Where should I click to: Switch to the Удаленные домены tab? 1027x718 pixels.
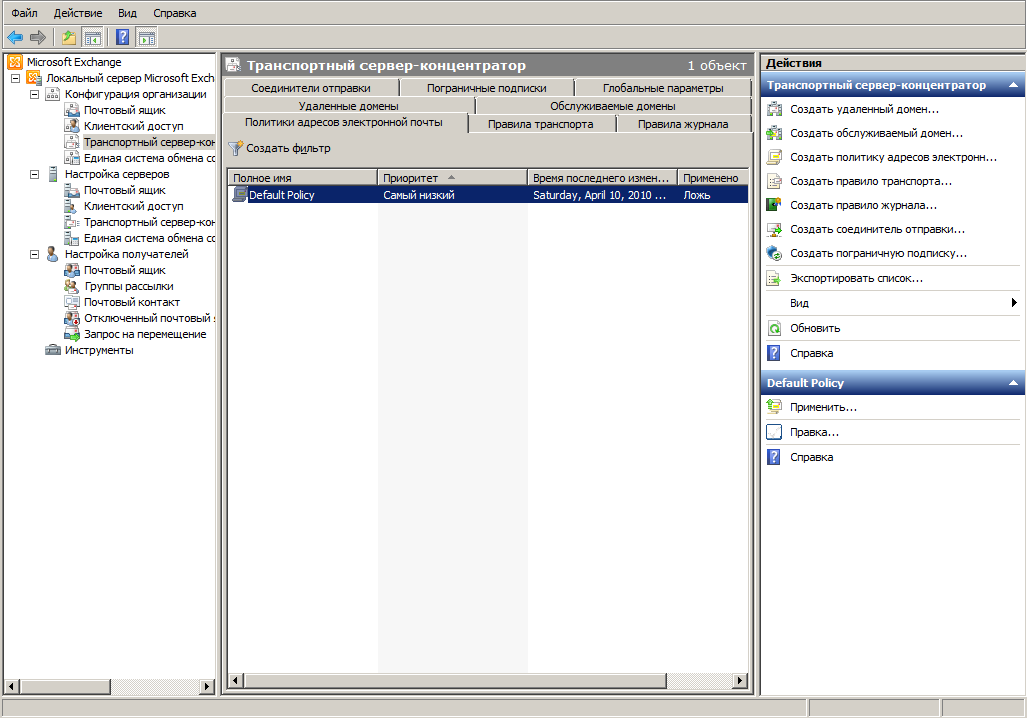348,105
